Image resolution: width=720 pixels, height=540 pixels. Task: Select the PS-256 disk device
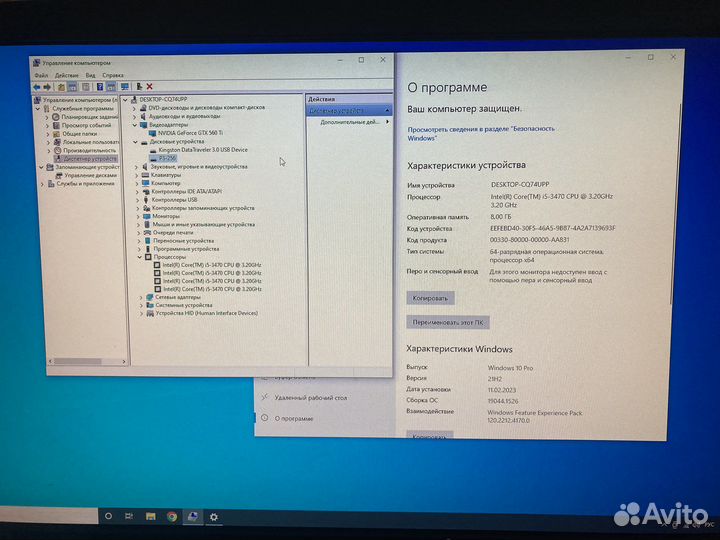coord(167,158)
